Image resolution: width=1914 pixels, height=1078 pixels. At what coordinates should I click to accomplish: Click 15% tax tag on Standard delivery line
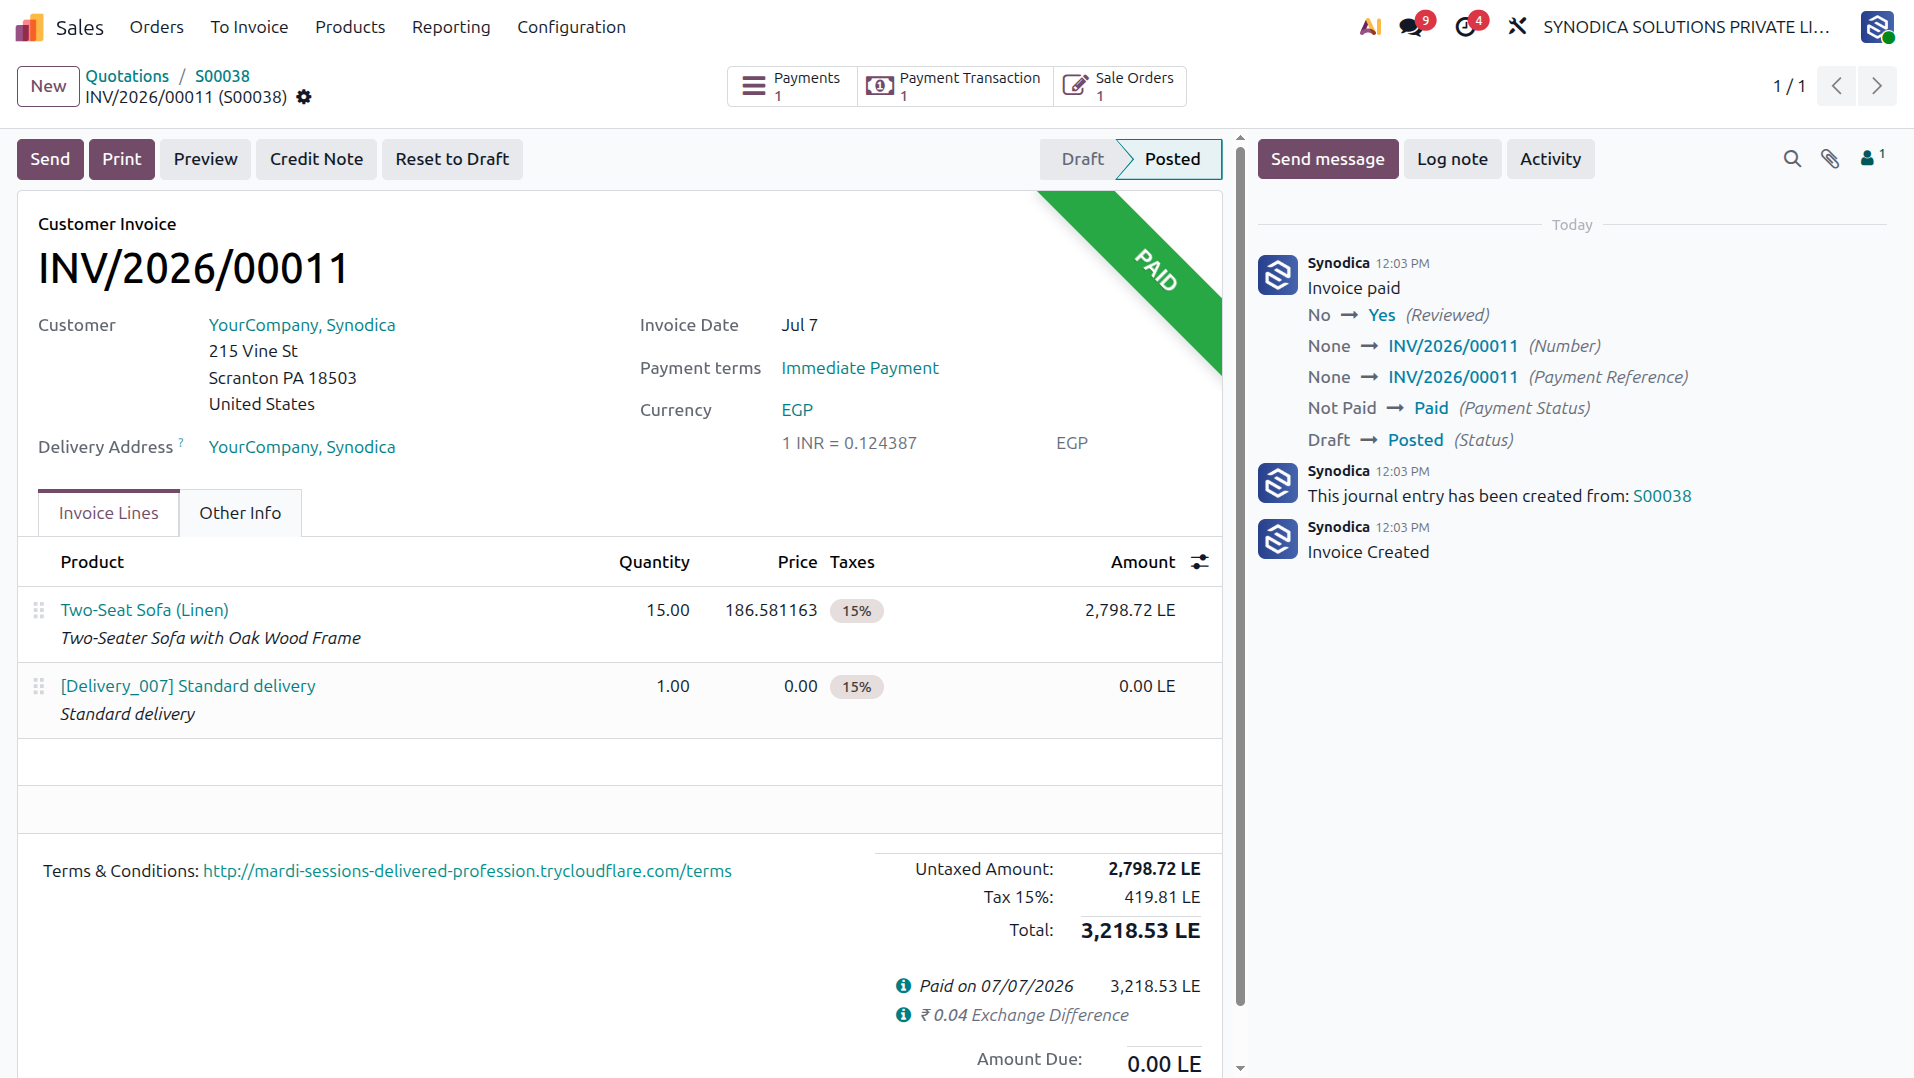857,687
